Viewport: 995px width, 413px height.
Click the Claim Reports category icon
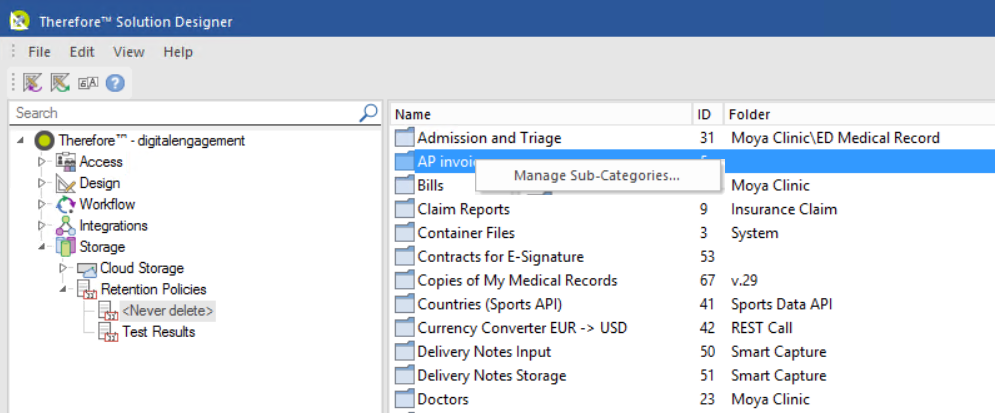pos(404,209)
